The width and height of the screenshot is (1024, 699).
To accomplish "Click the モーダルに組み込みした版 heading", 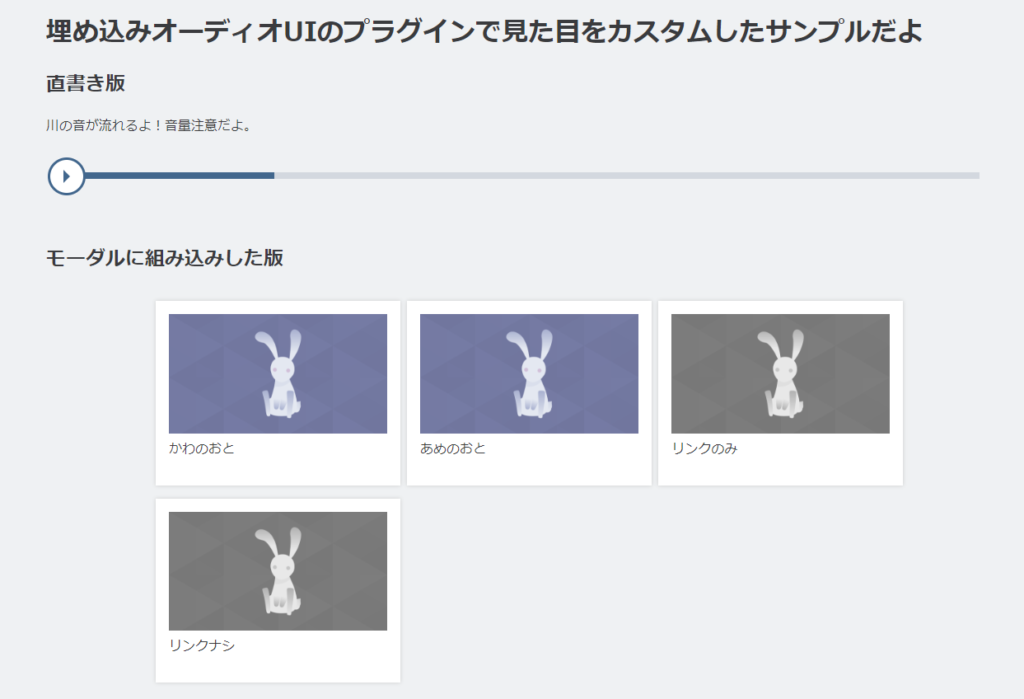I will (164, 258).
